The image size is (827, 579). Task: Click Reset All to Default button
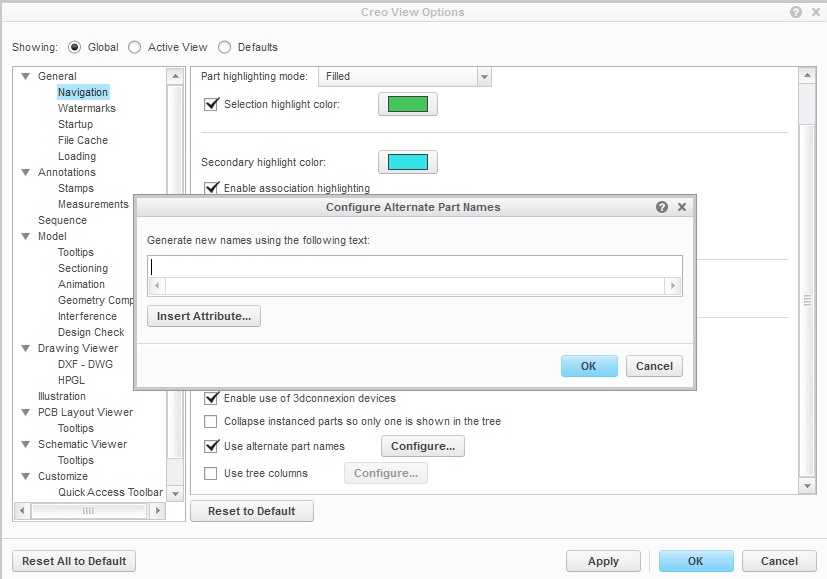pos(74,561)
